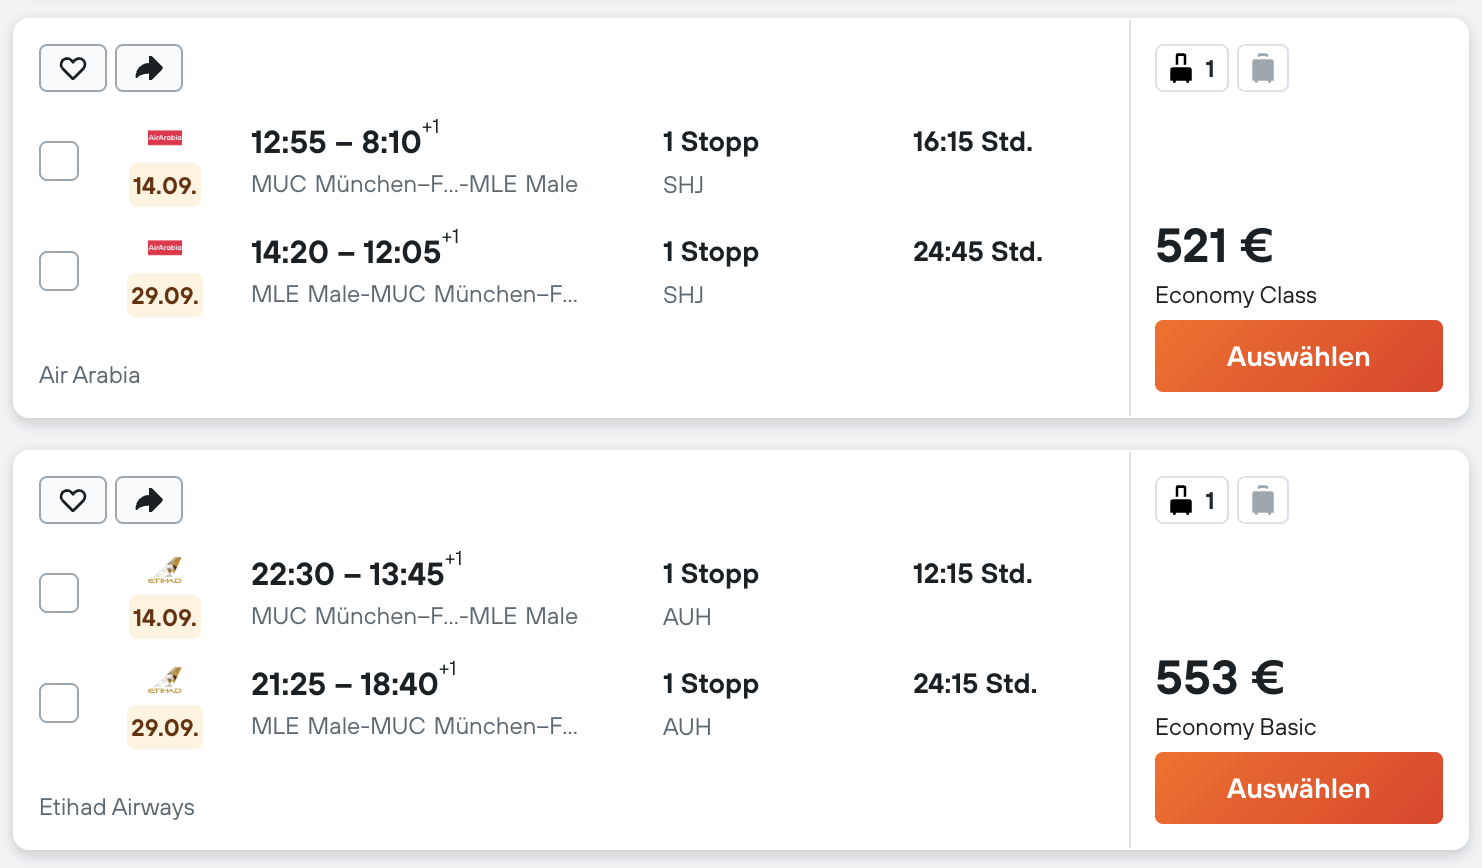Check the Etihad return 21:25 flight checkbox

[59, 703]
